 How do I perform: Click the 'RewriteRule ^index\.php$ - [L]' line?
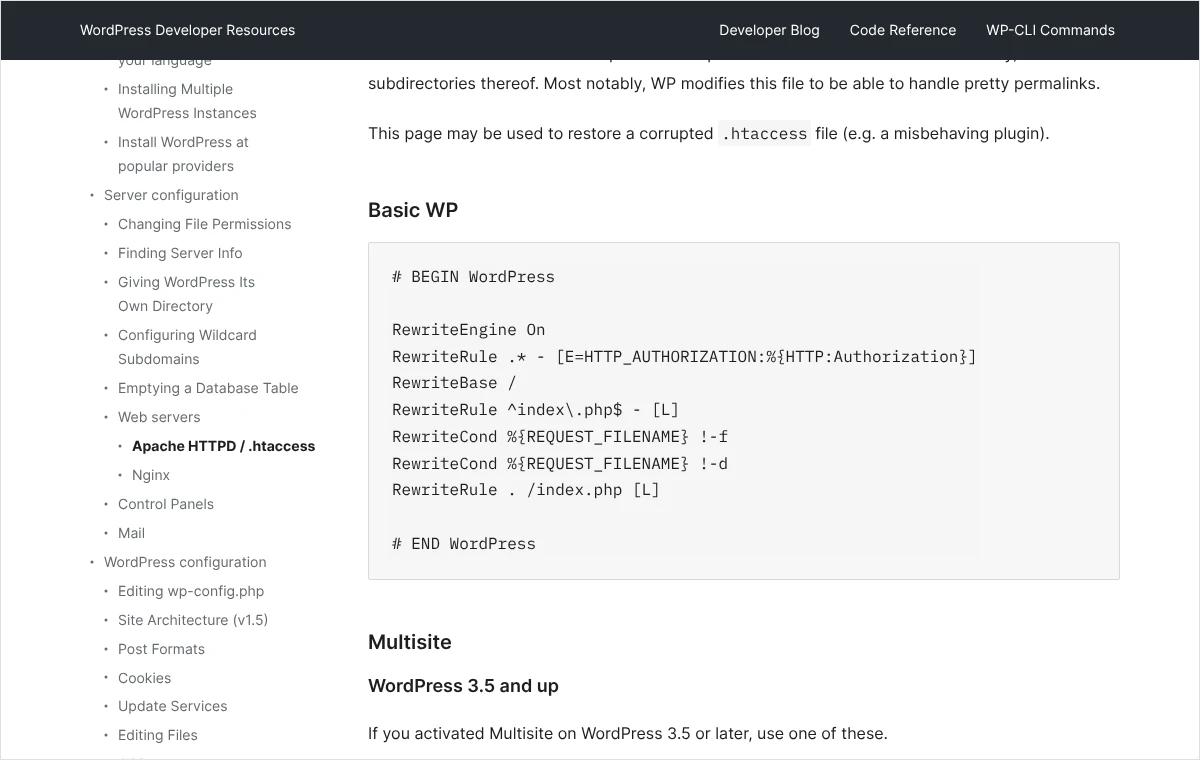535,410
